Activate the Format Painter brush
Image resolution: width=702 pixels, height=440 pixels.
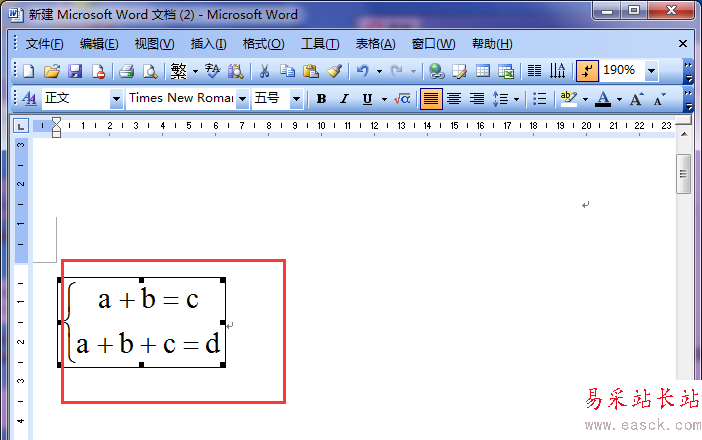coord(334,71)
